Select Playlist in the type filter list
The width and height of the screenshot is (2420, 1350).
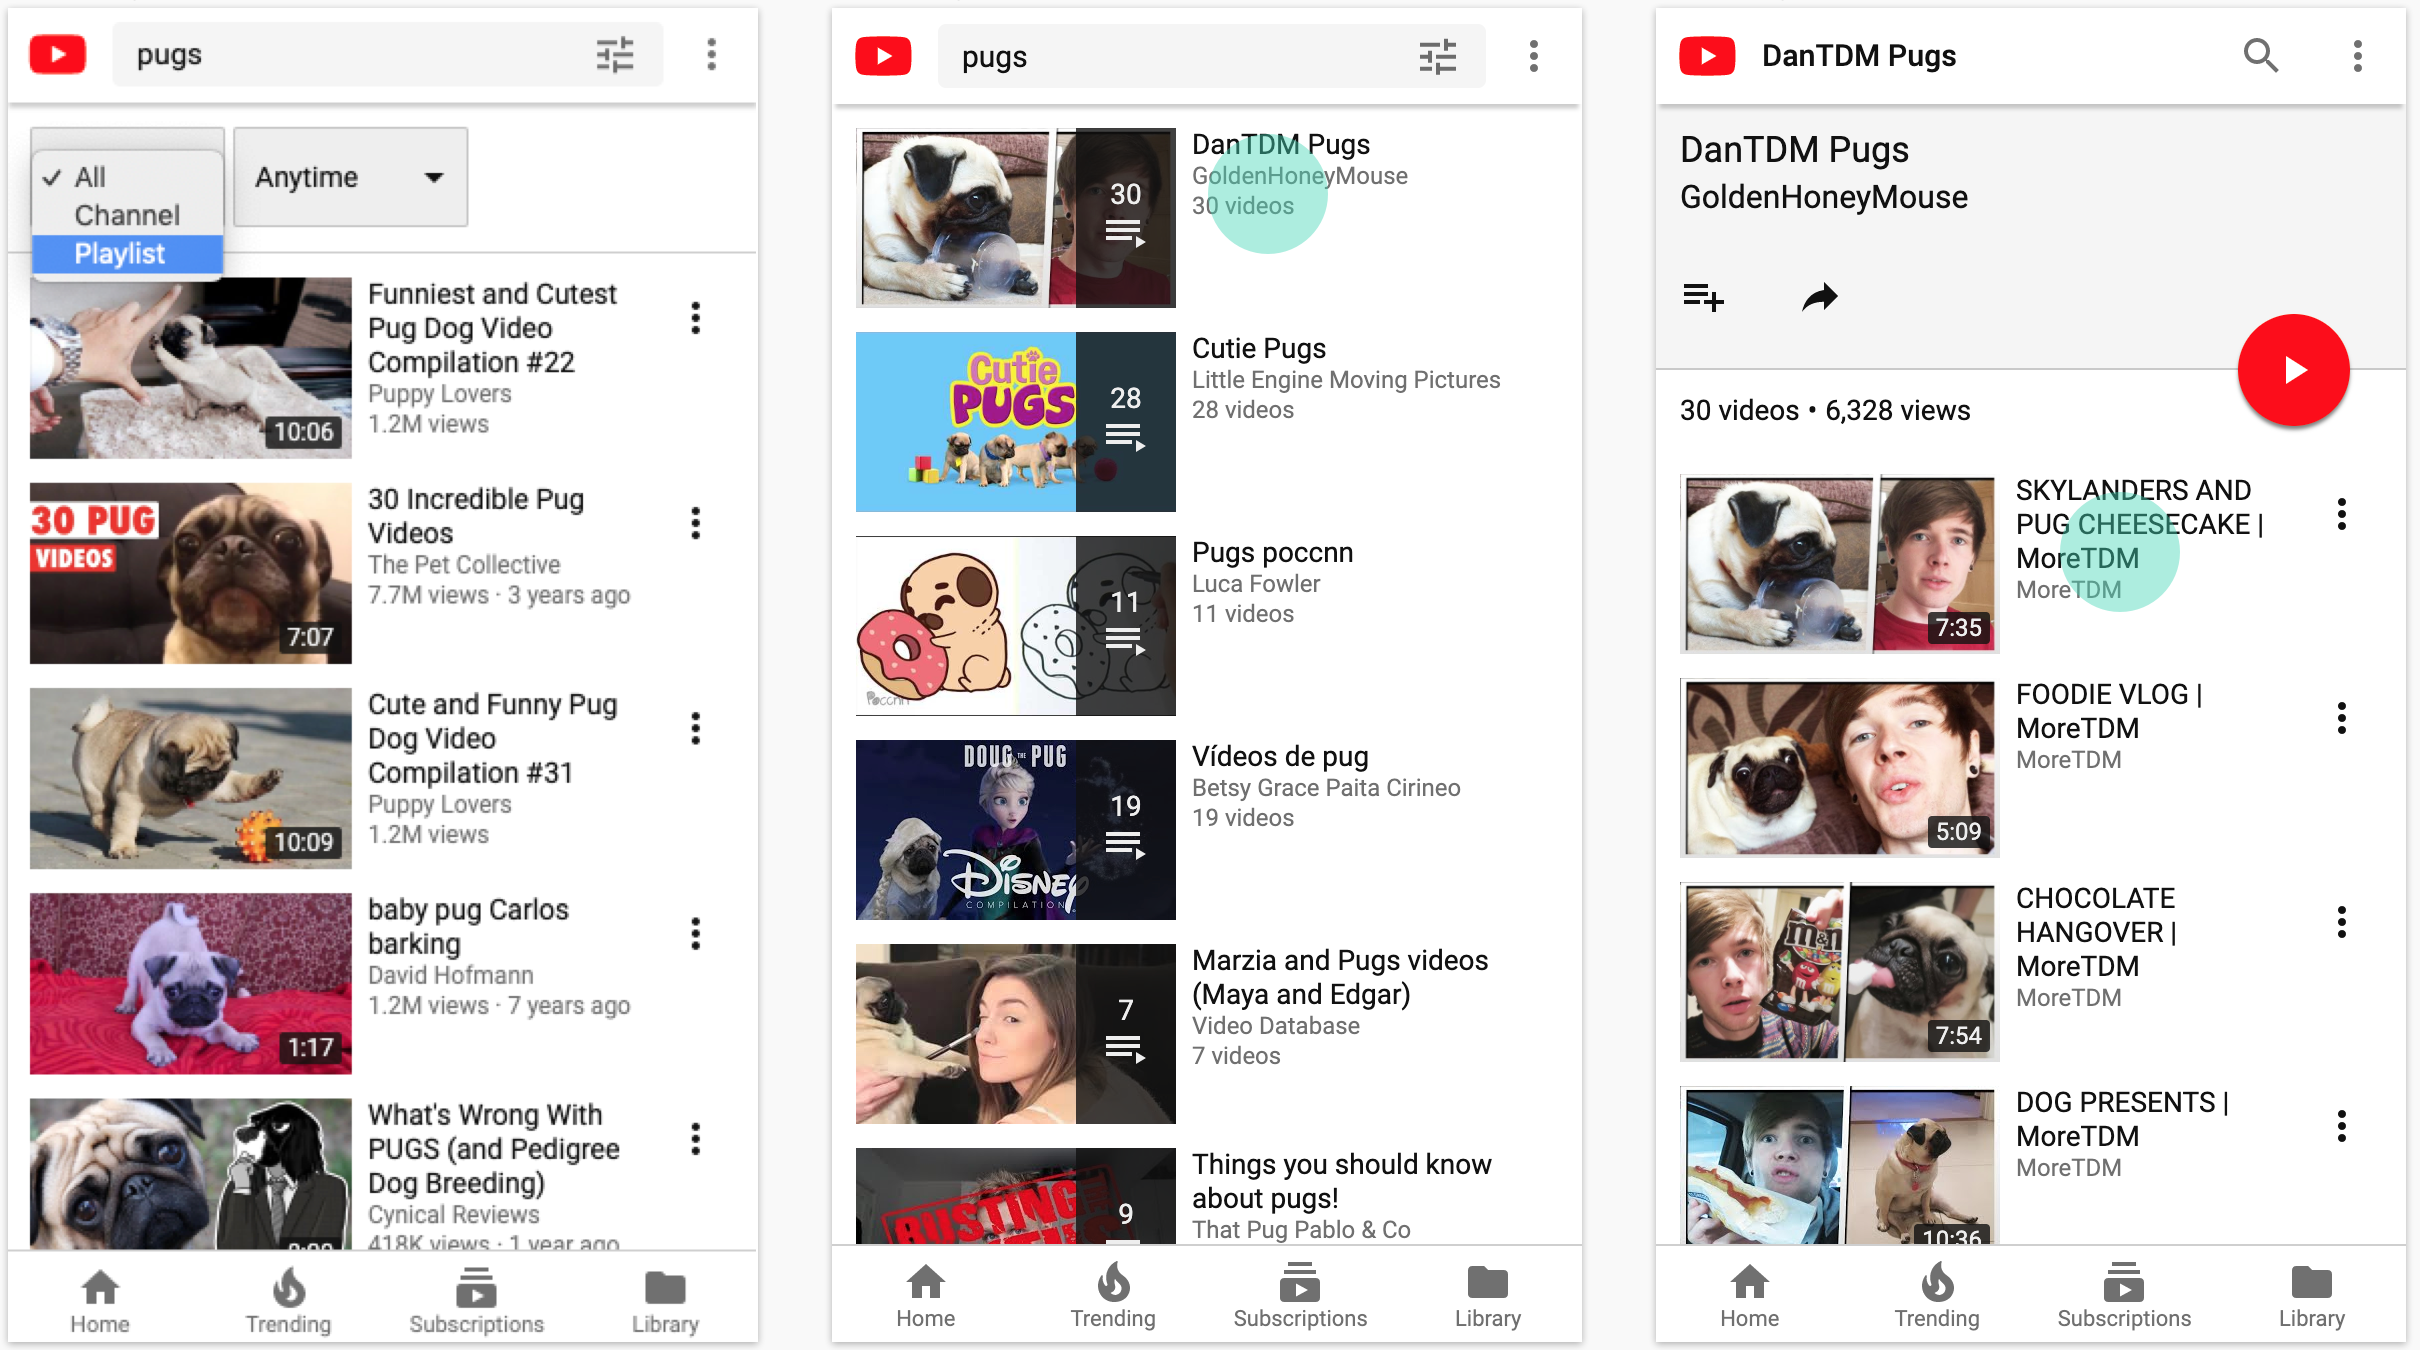[x=127, y=254]
